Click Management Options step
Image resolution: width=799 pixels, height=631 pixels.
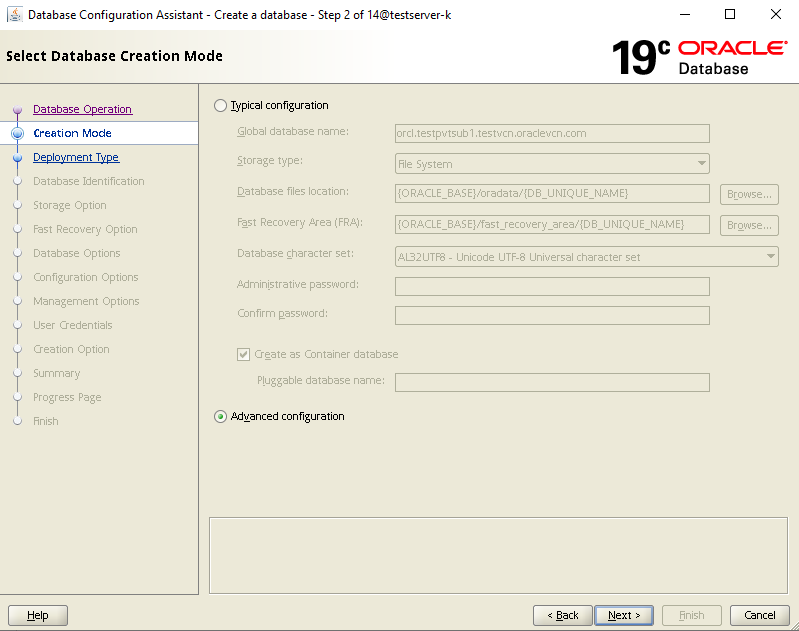pos(86,301)
